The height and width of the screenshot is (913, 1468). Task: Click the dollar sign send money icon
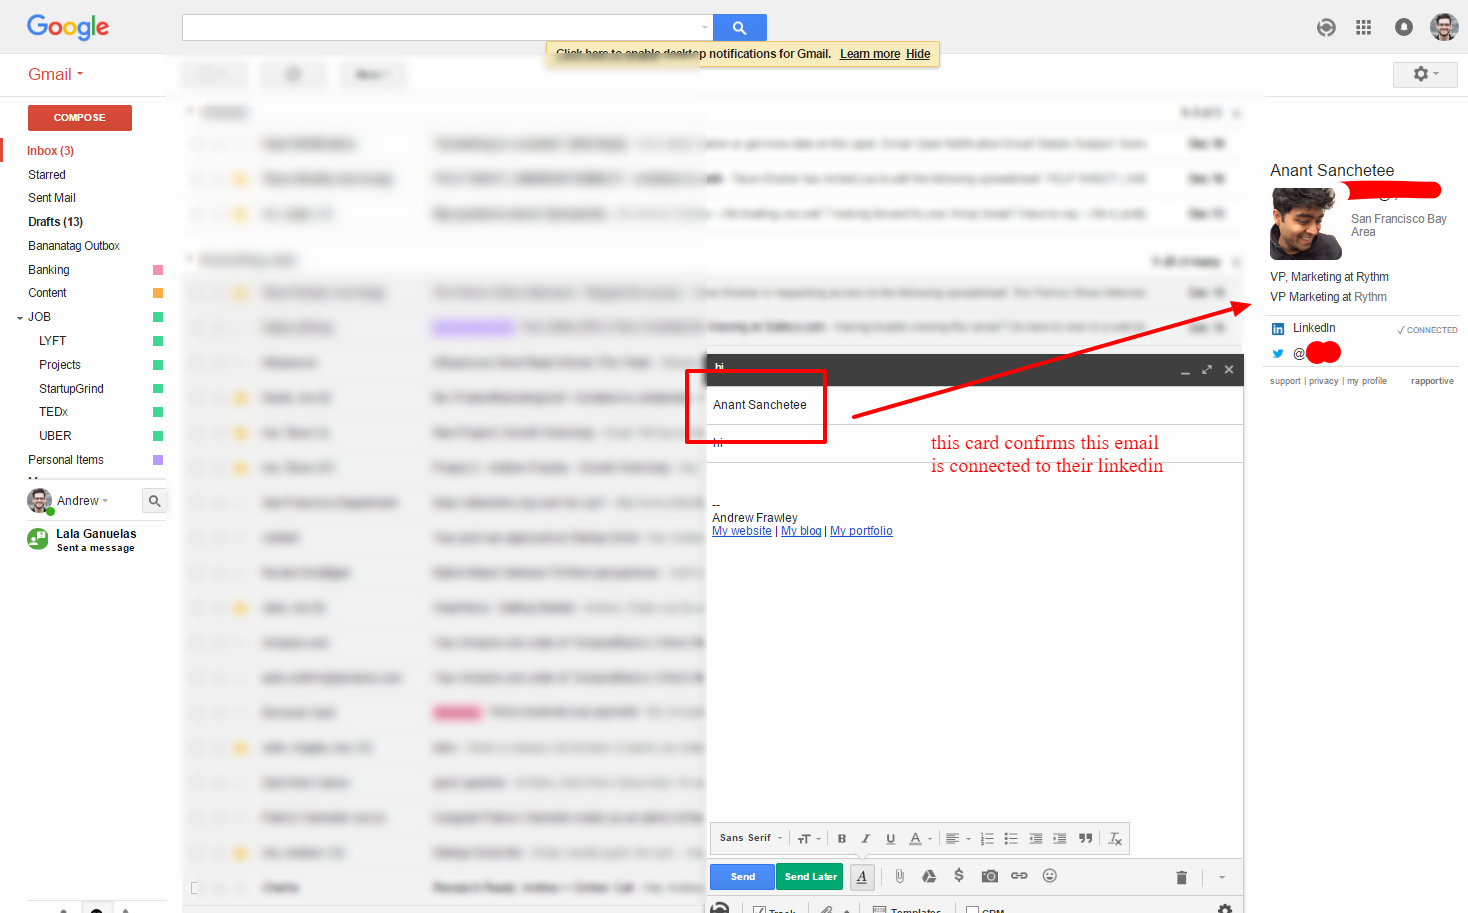959,876
